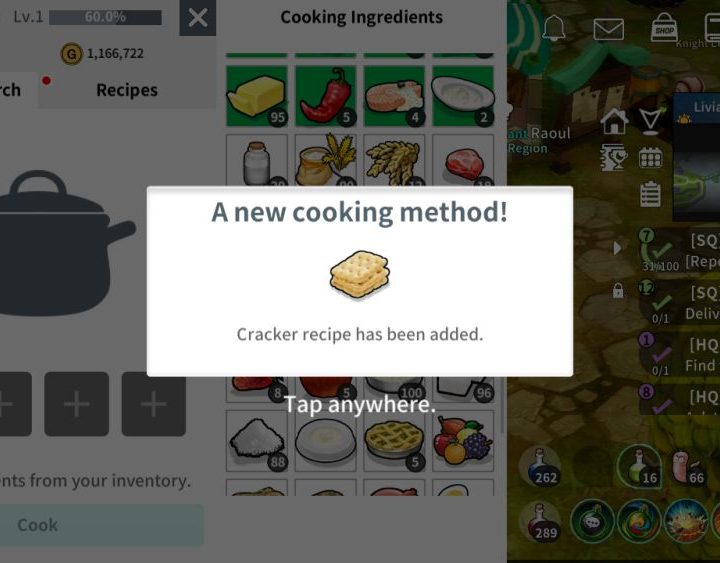Select the cracker recipe image

(x=360, y=274)
